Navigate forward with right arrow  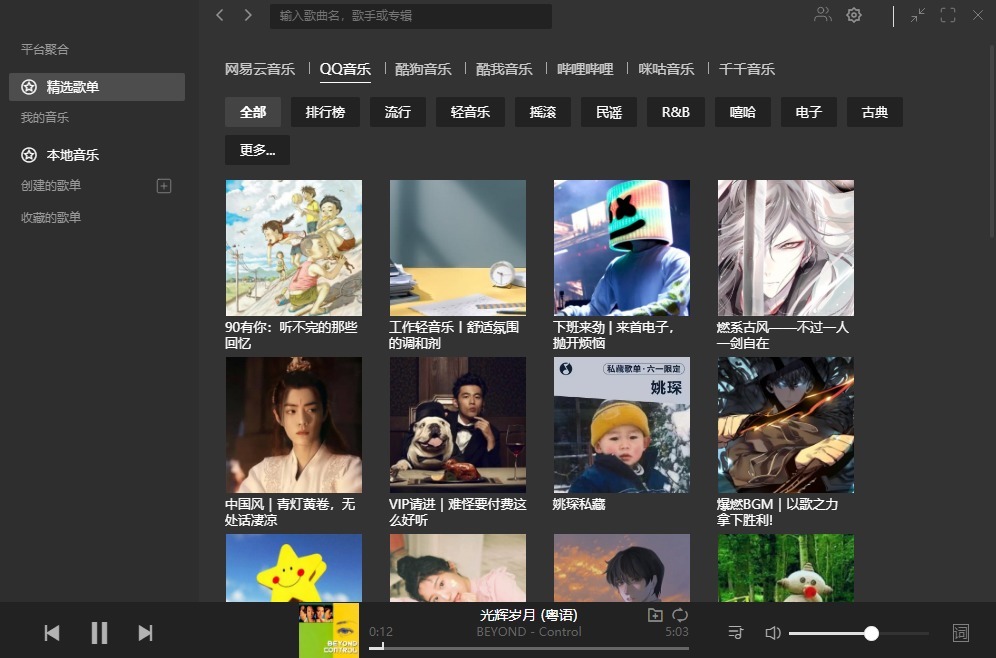coord(248,15)
